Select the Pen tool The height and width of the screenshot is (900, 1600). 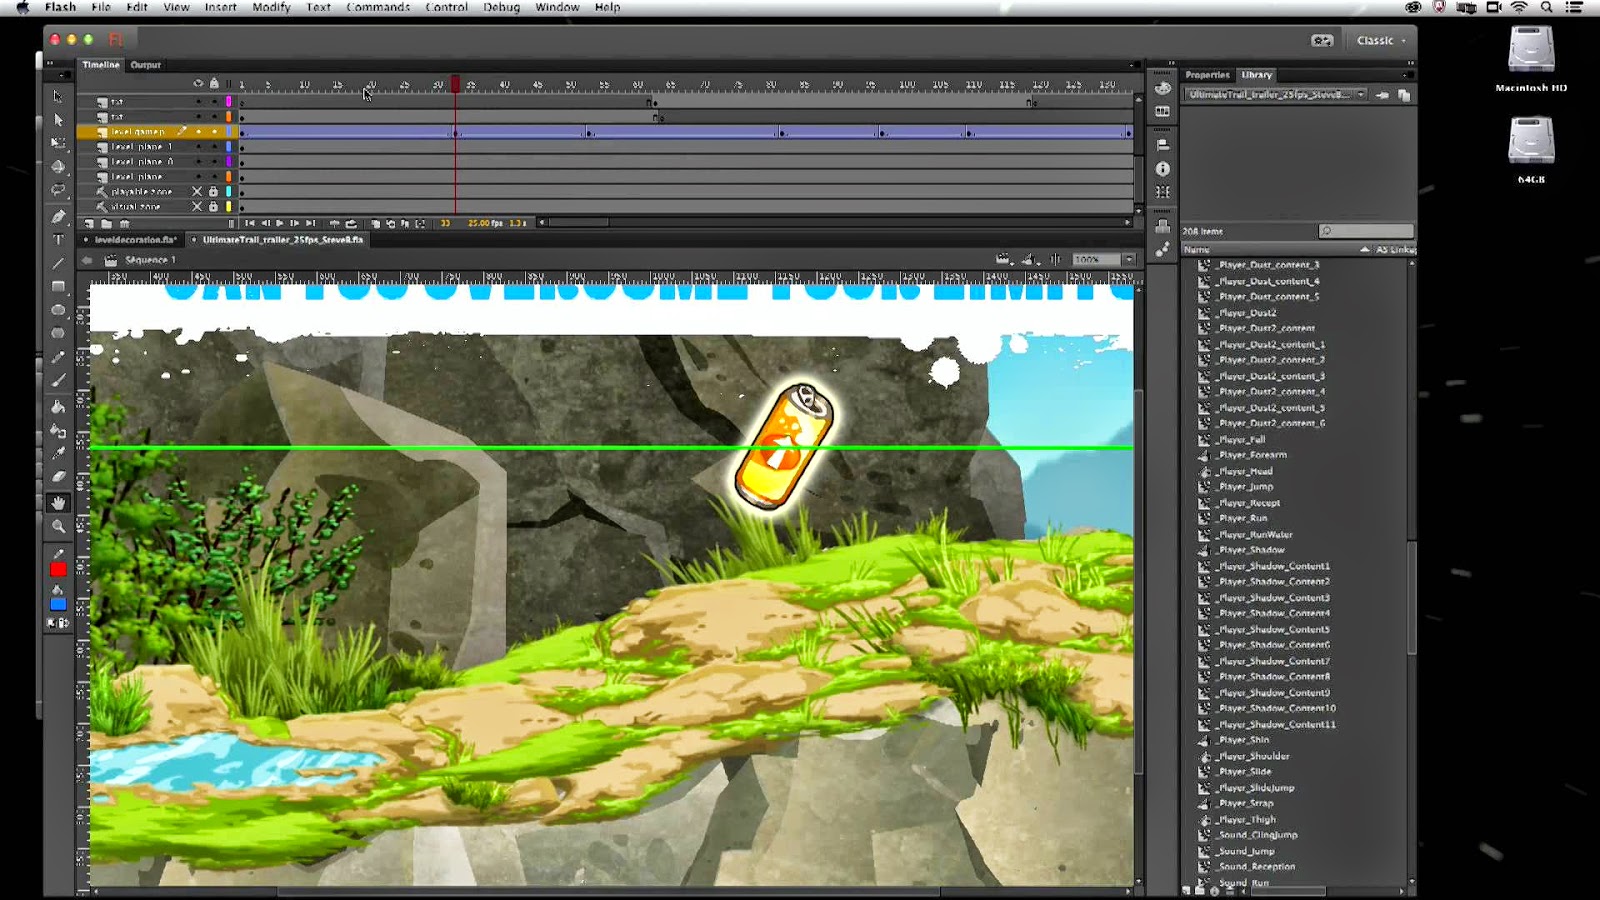tap(58, 216)
